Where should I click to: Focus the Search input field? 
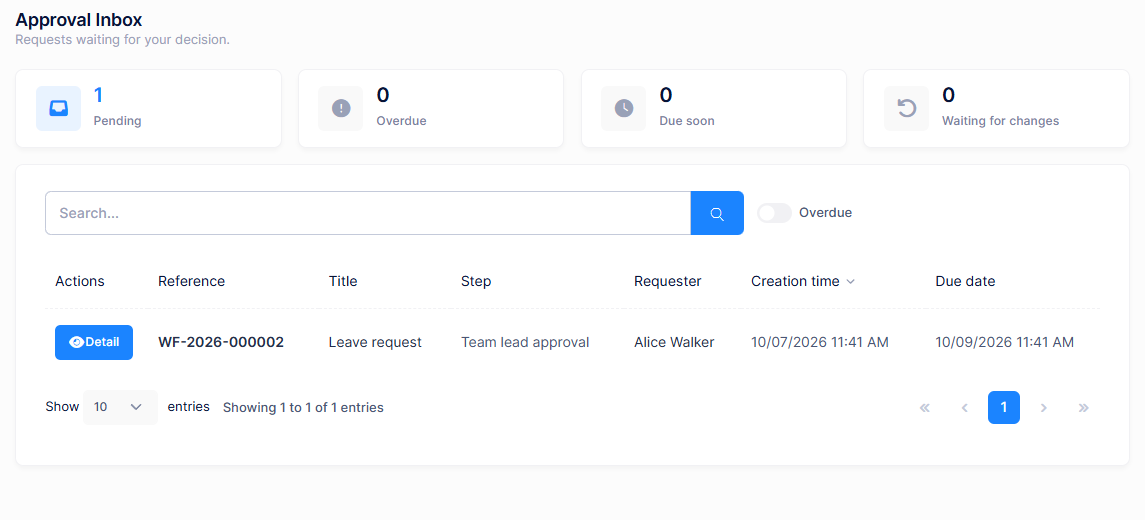368,213
